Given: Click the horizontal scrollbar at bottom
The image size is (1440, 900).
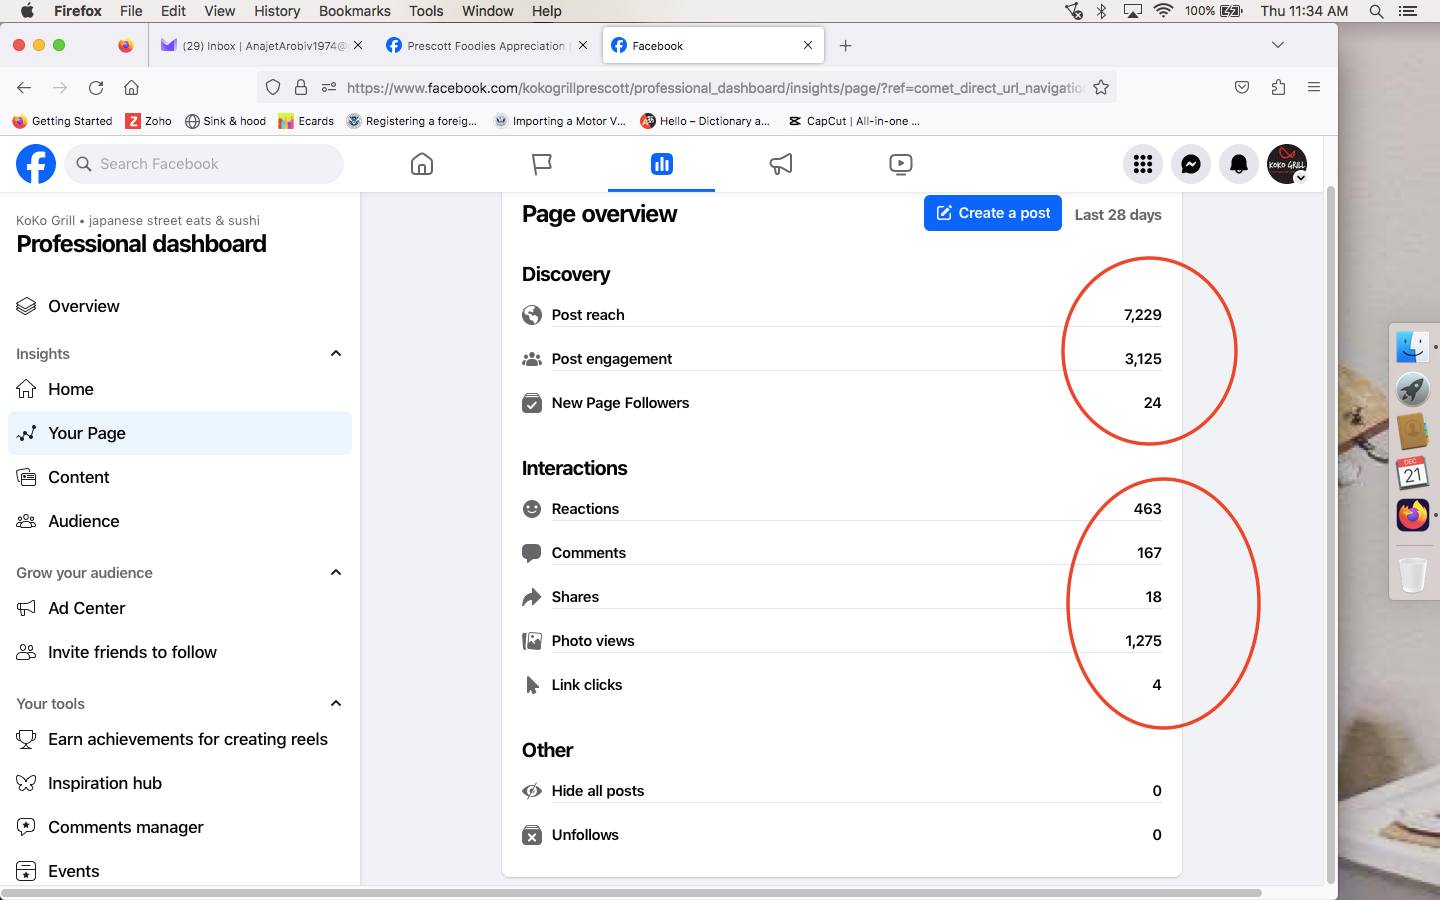Looking at the screenshot, I should click(631, 892).
